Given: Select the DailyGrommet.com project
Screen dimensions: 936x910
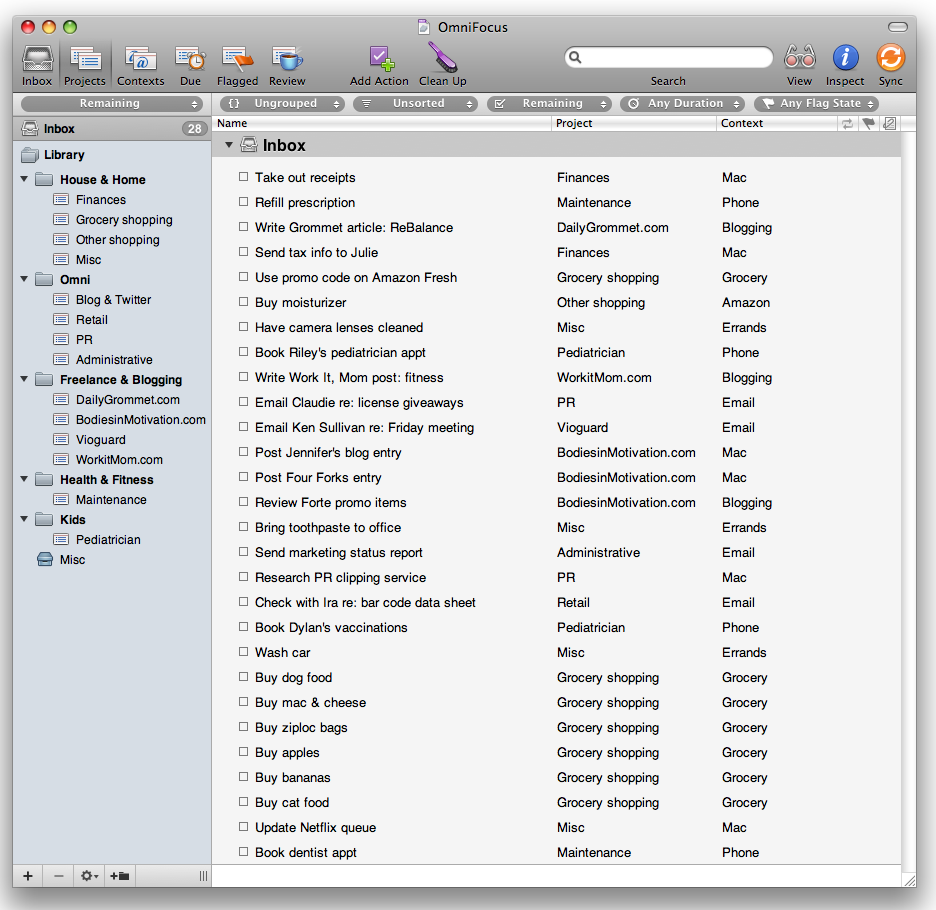Looking at the screenshot, I should click(x=116, y=399).
